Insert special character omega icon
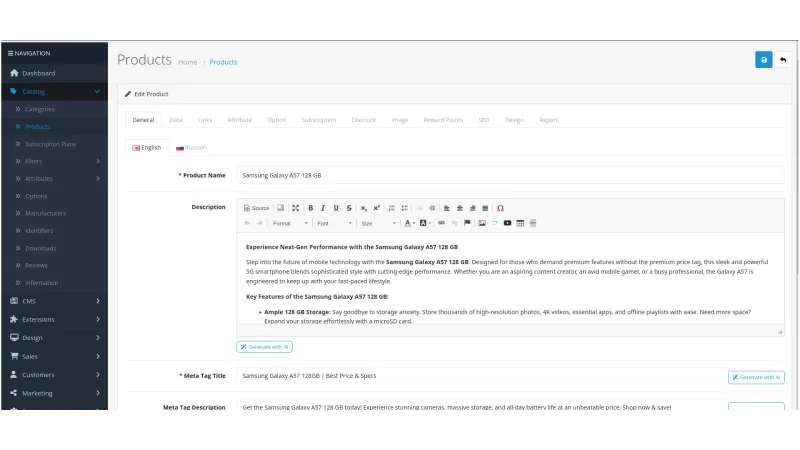The width and height of the screenshot is (800, 450). point(501,208)
